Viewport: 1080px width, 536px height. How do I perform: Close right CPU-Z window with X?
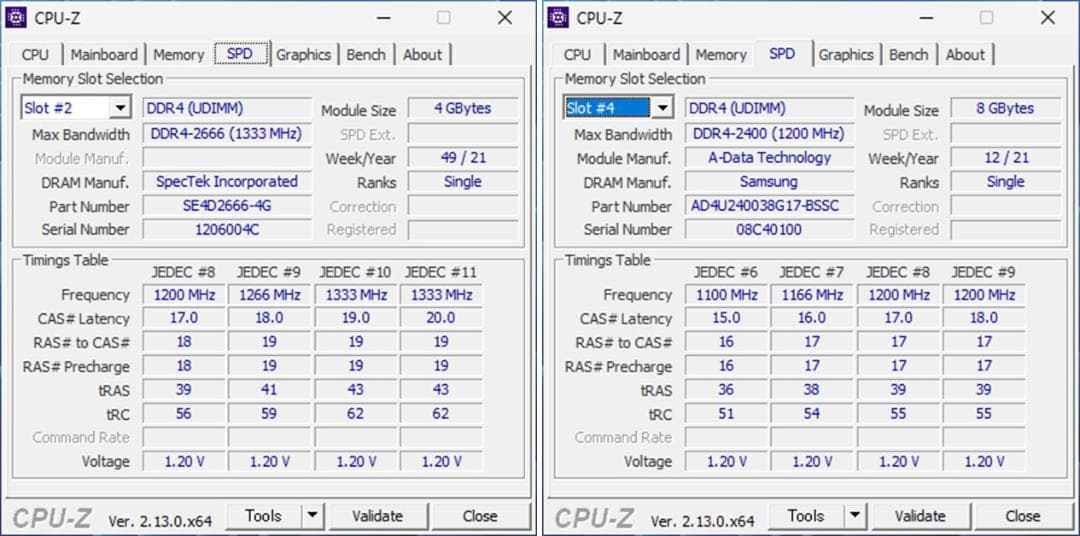click(1048, 17)
